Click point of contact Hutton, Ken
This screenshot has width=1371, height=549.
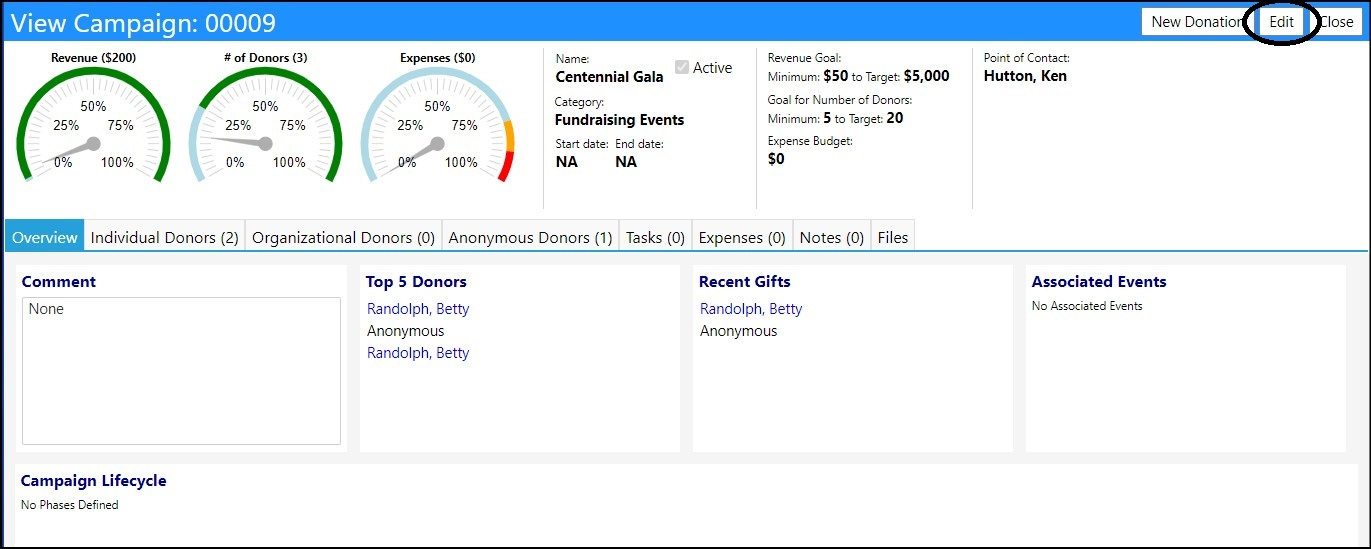(1025, 76)
